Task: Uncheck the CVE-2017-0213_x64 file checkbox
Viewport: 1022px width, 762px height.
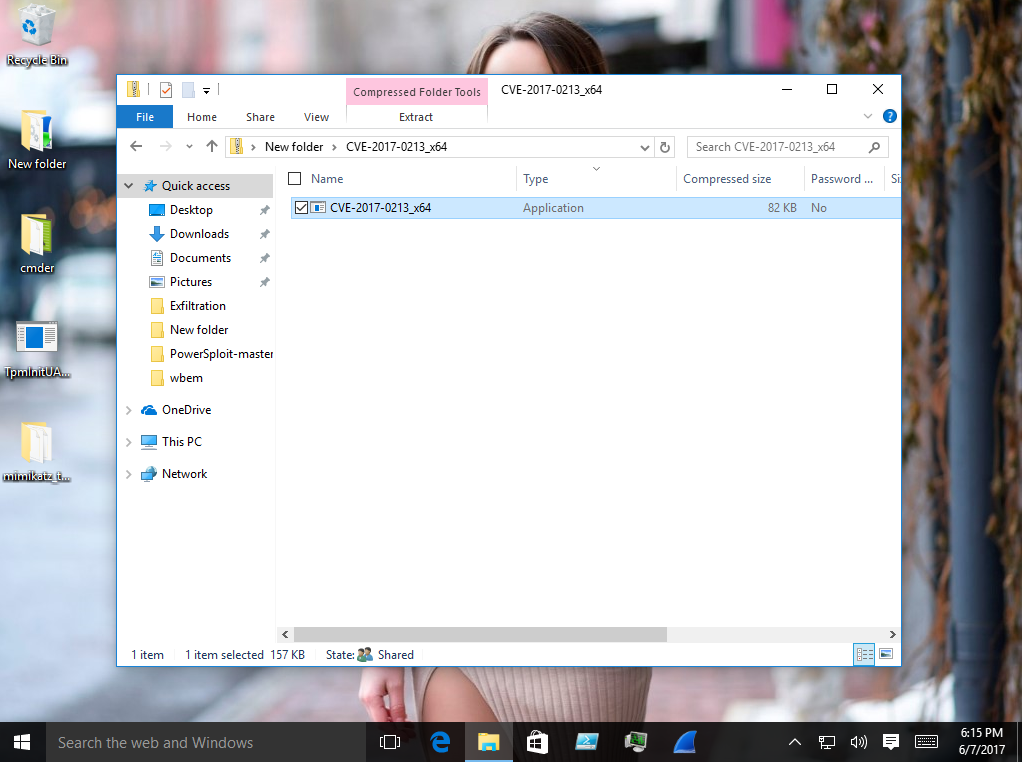Action: pyautogui.click(x=301, y=208)
